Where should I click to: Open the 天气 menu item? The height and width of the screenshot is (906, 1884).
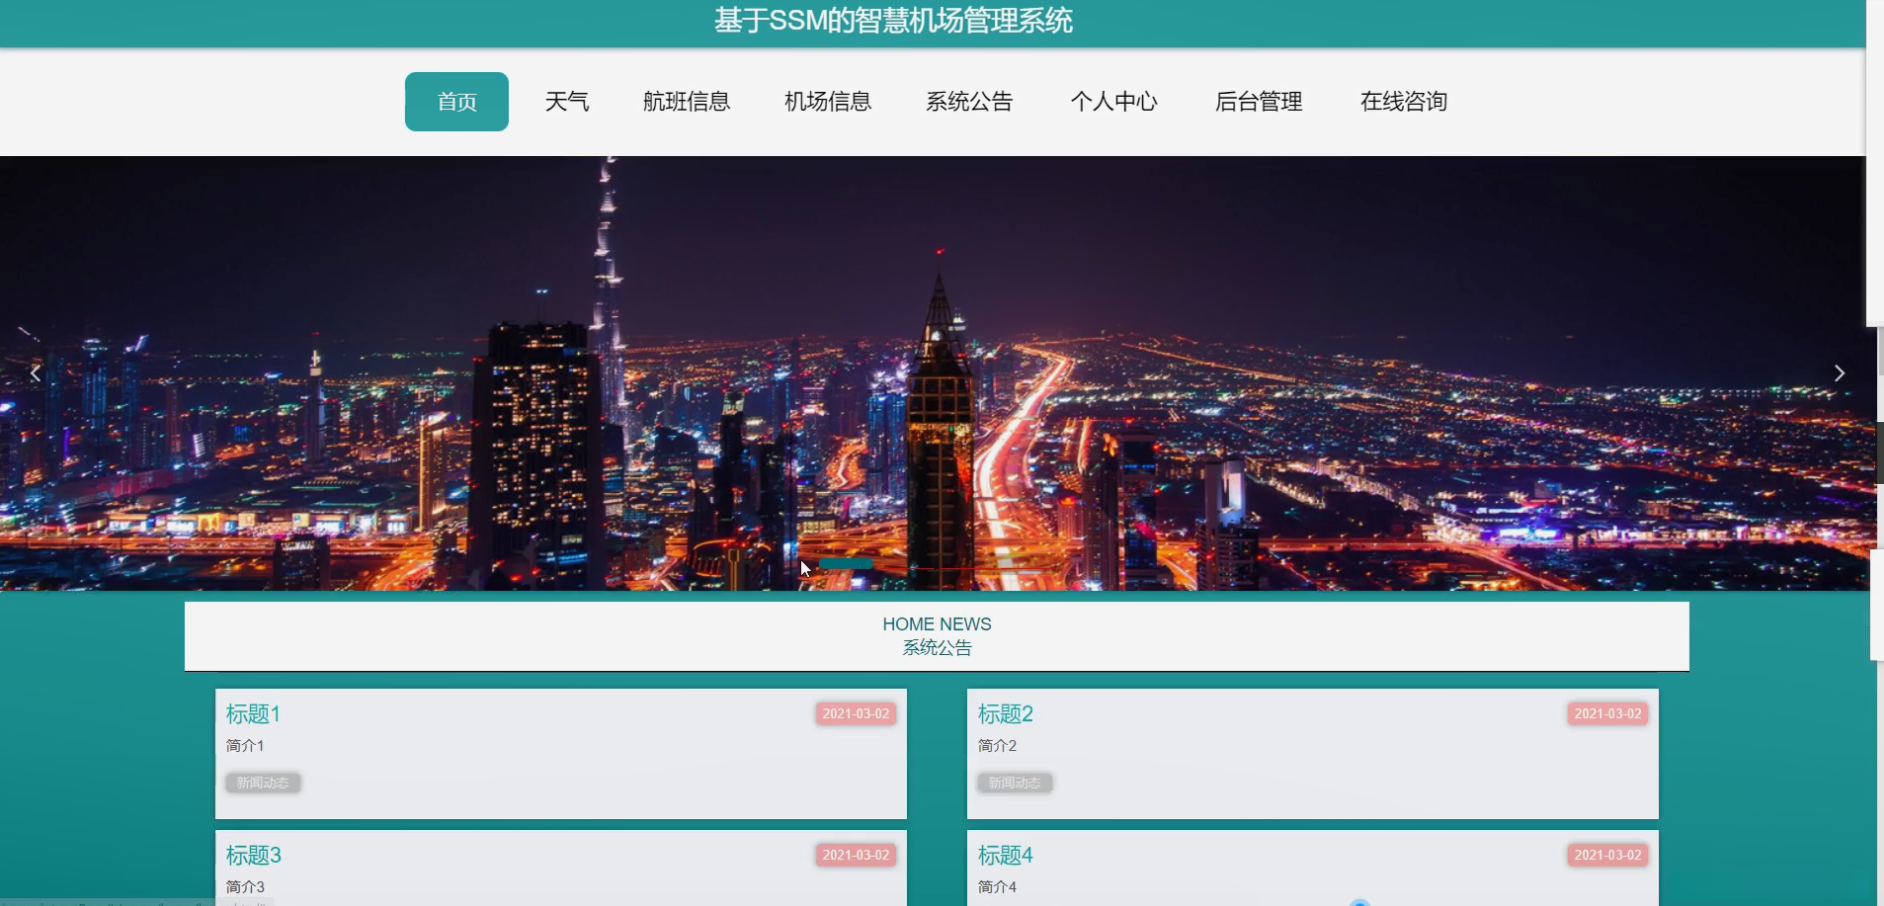point(567,101)
